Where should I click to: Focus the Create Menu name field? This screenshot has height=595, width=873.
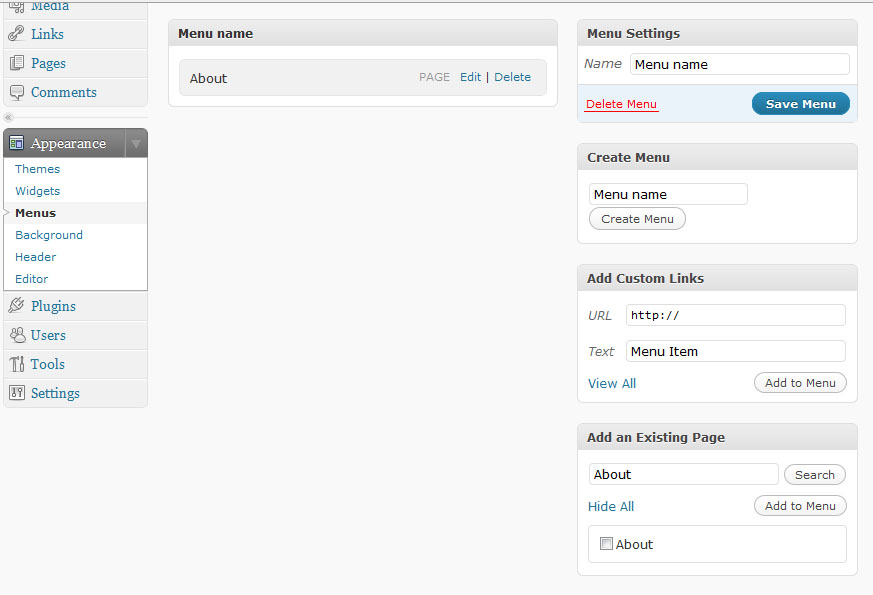668,194
